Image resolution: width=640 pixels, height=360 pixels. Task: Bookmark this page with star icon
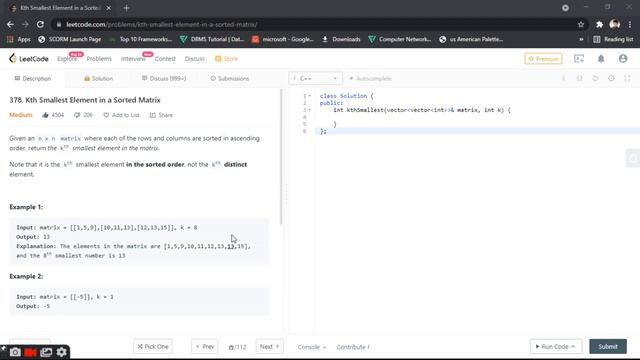tap(581, 24)
